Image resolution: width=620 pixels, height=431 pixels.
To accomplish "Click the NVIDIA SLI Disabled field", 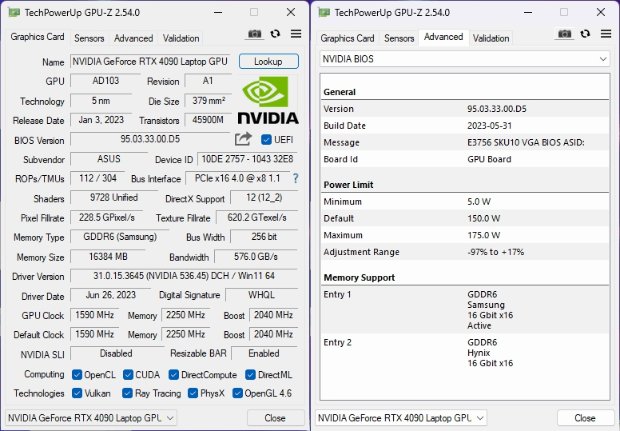I will (x=116, y=353).
